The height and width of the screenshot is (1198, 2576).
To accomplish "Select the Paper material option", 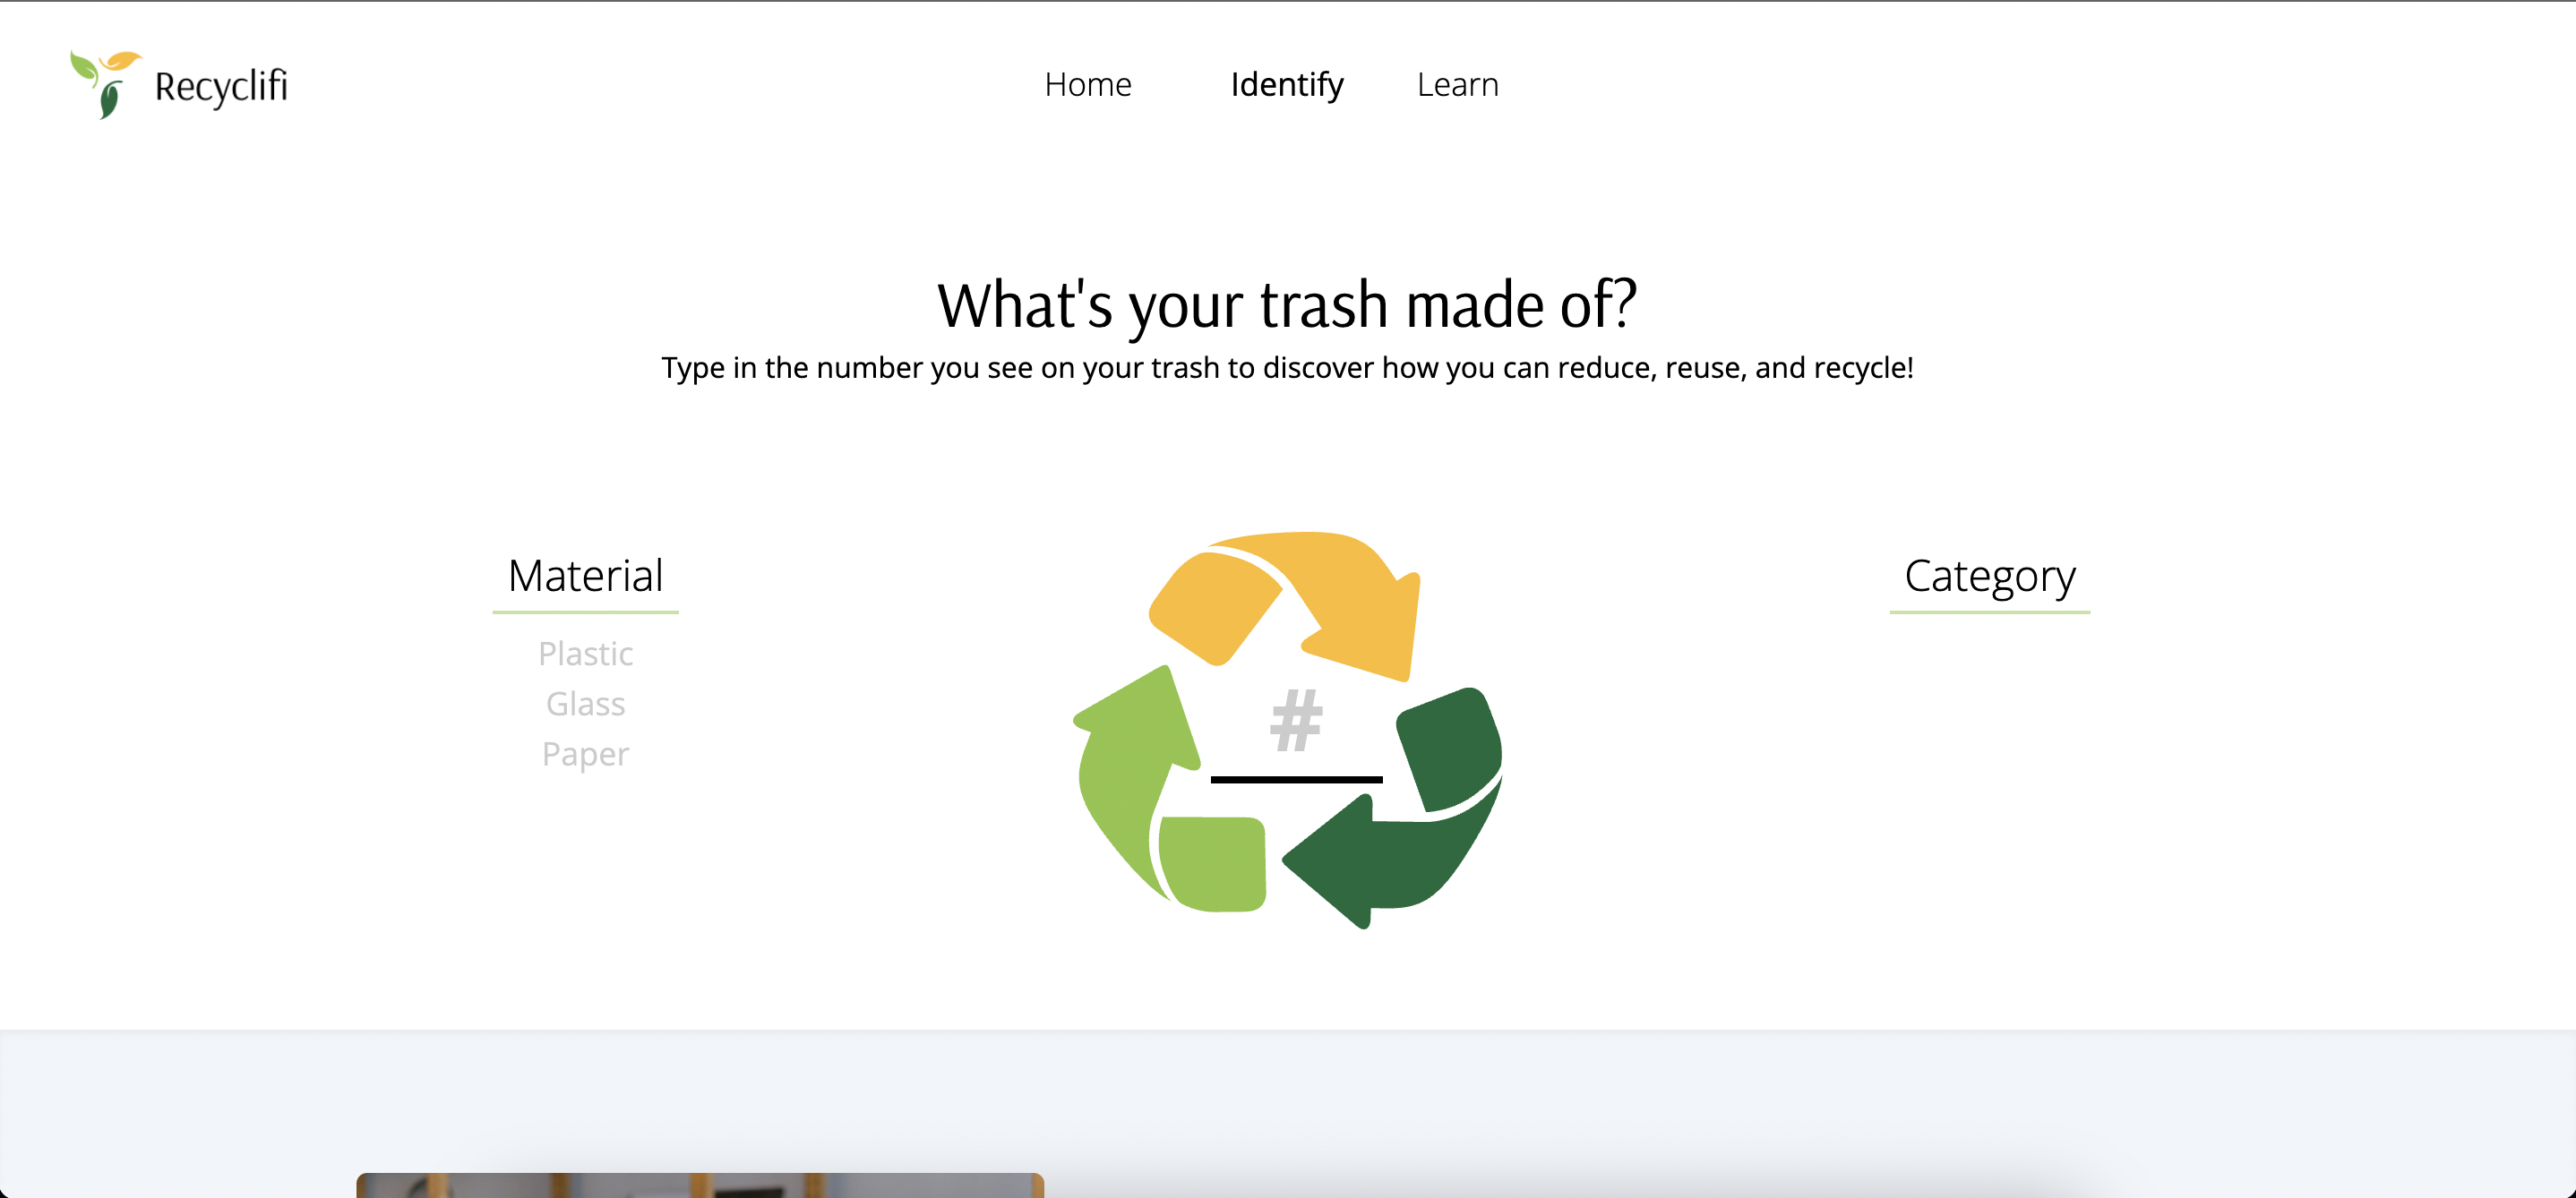I will tap(586, 754).
